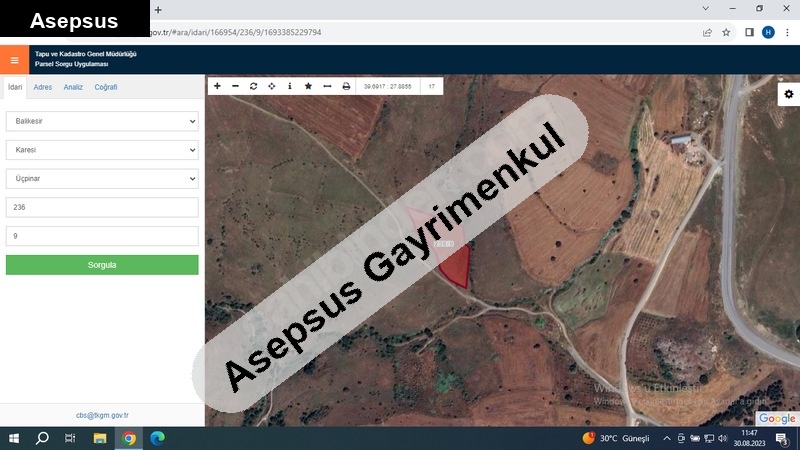Screen dimensions: 800x450
Task: Click the block number field containing 236
Action: (102, 208)
